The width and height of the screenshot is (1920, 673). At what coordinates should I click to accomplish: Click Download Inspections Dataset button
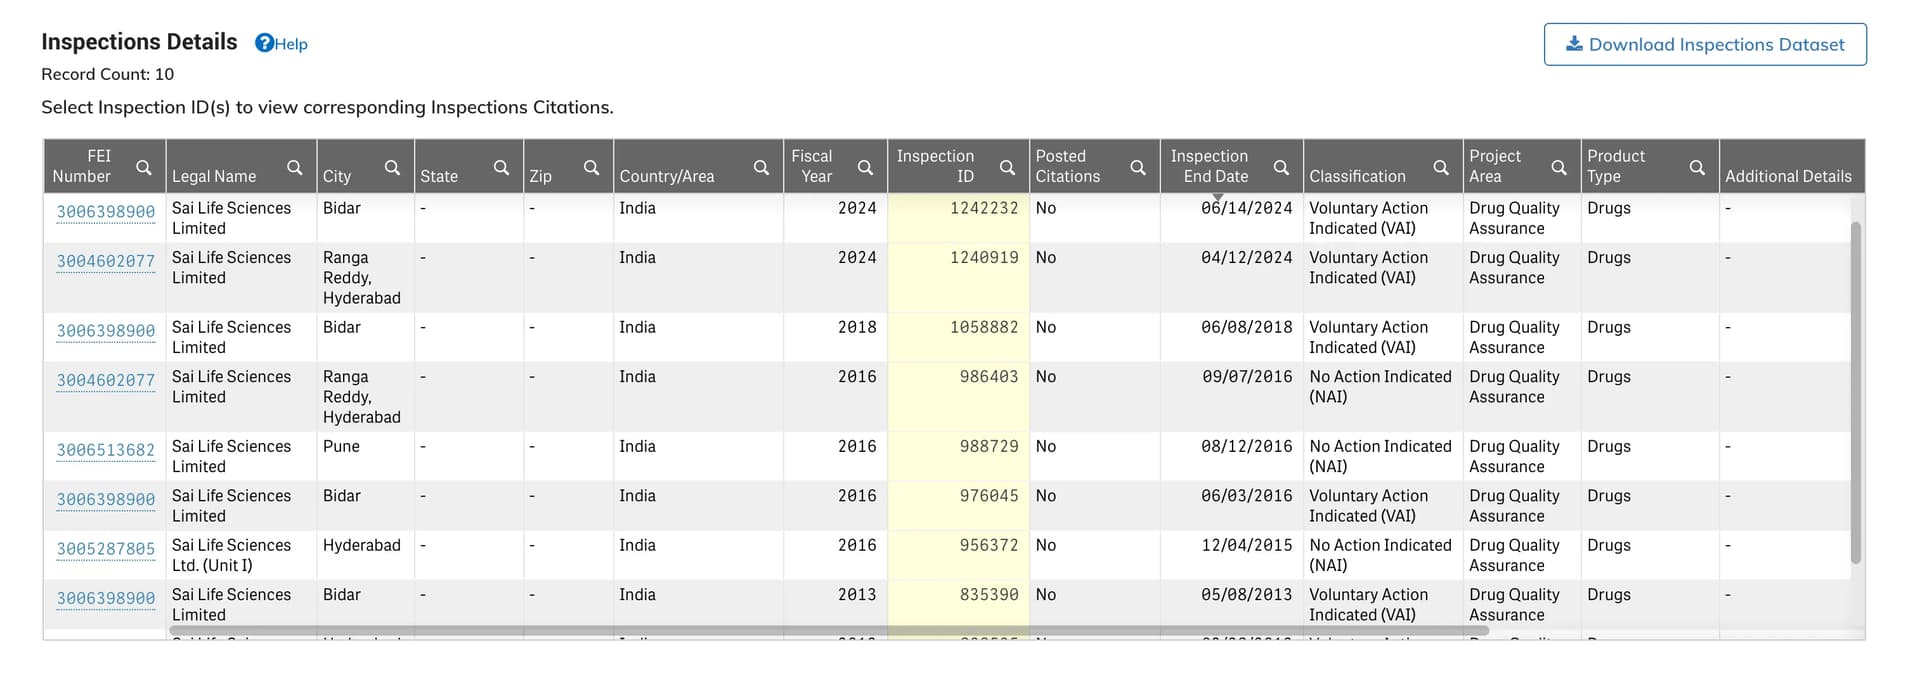1704,45
